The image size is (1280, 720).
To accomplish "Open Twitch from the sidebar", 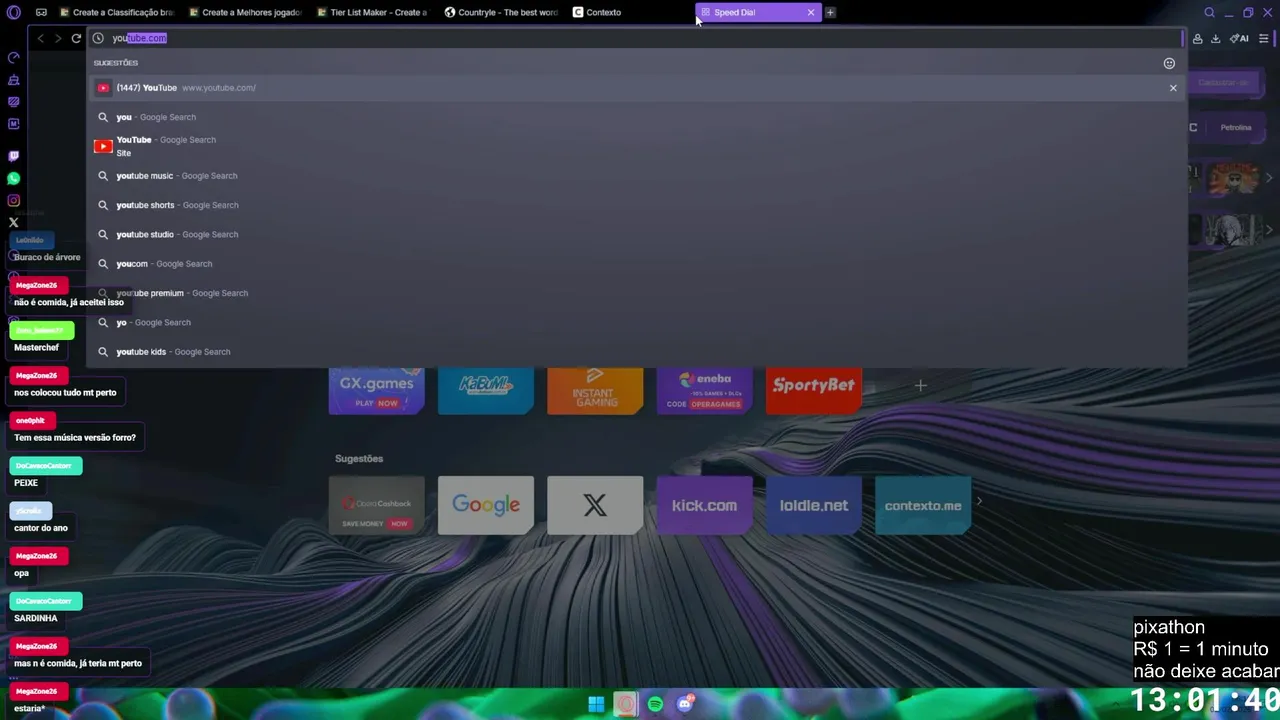I will click(14, 156).
